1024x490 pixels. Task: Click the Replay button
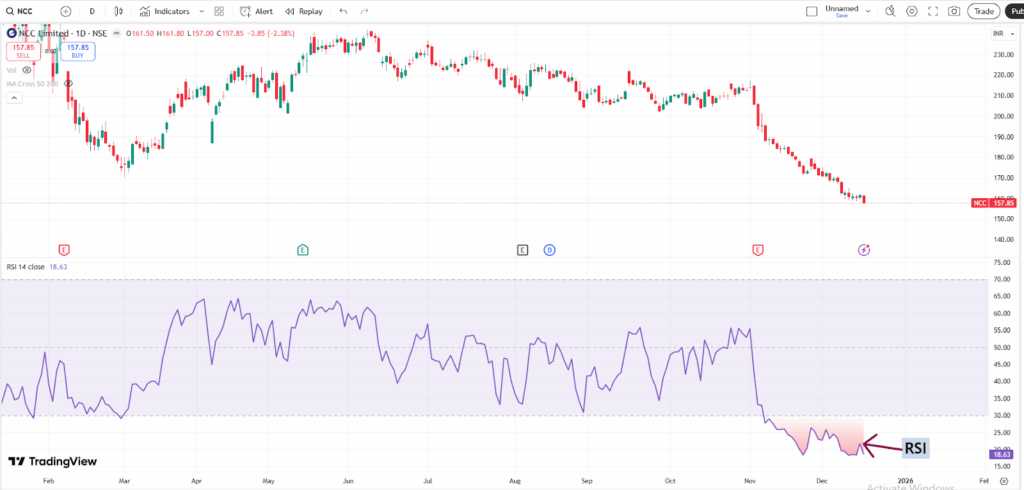[304, 11]
